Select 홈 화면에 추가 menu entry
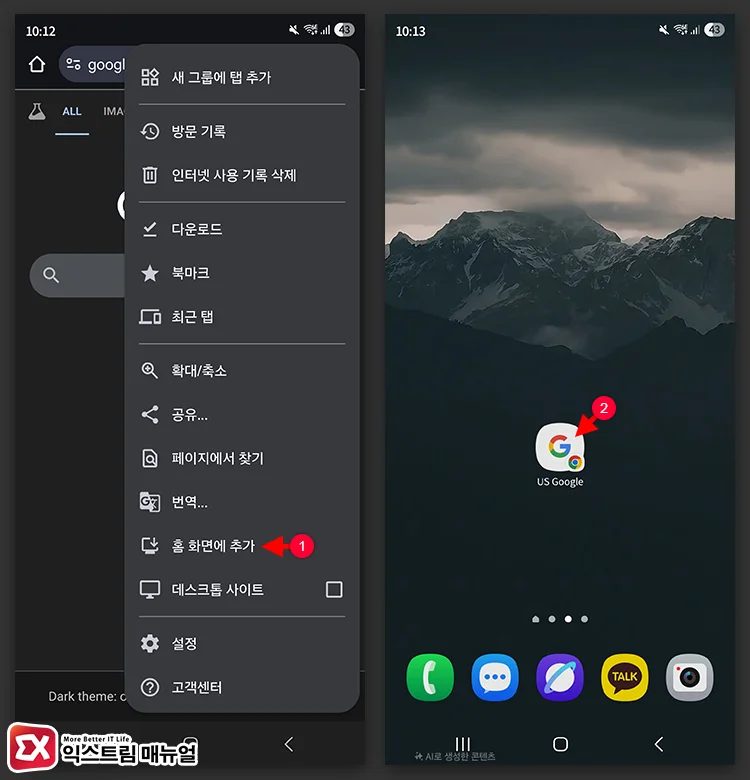Viewport: 750px width, 780px height. (242, 546)
